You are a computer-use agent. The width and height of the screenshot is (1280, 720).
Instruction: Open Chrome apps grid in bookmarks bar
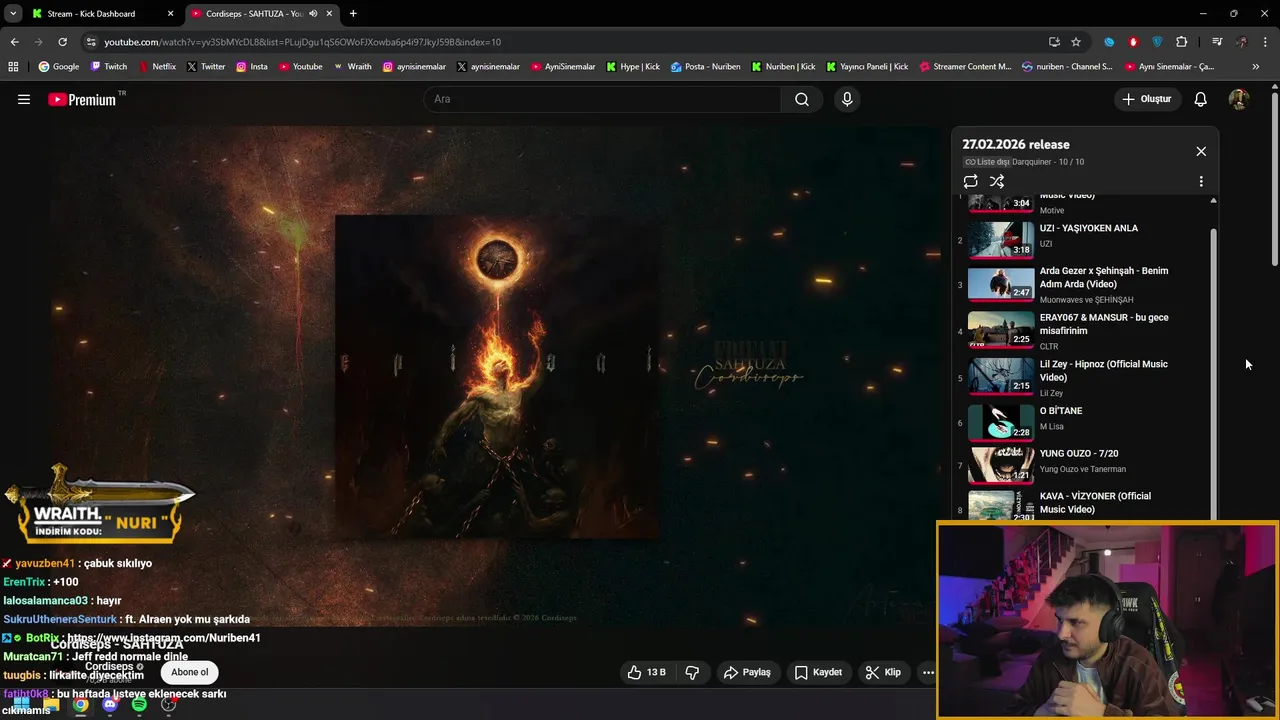[13, 67]
